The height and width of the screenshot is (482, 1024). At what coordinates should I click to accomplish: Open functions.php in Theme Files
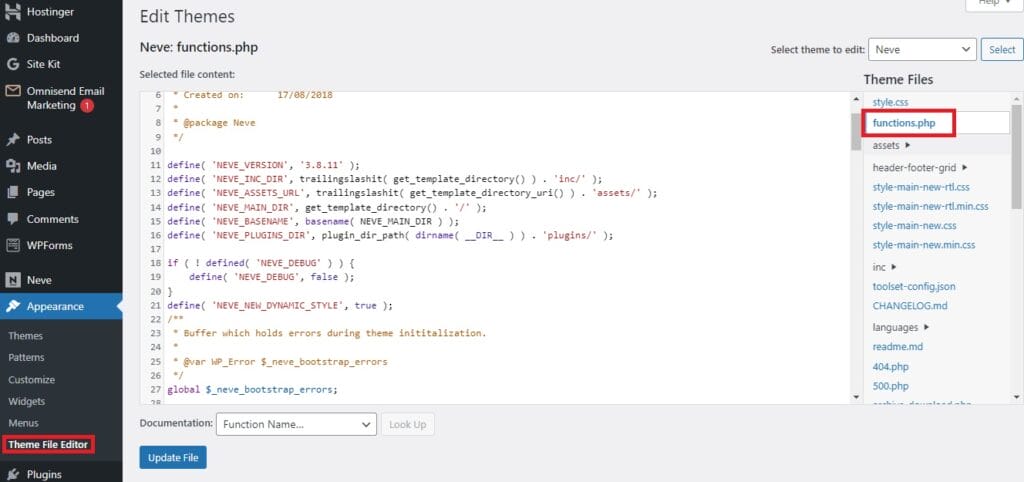click(903, 123)
